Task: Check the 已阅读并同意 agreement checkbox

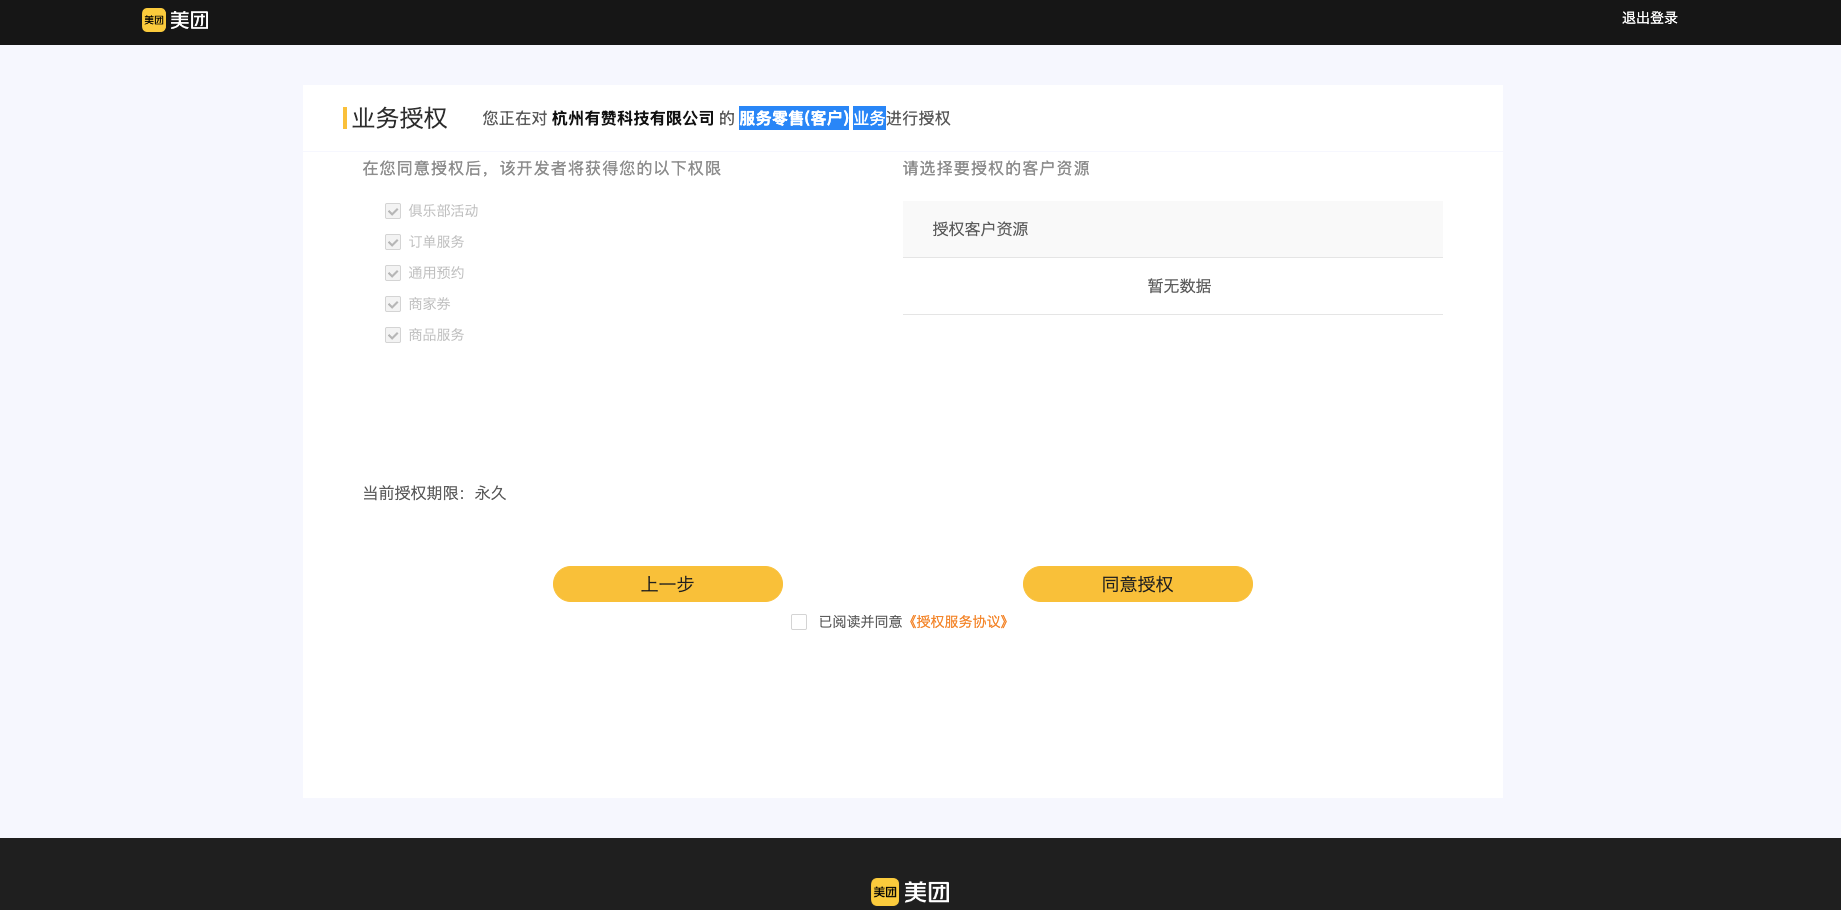Action: [x=799, y=622]
